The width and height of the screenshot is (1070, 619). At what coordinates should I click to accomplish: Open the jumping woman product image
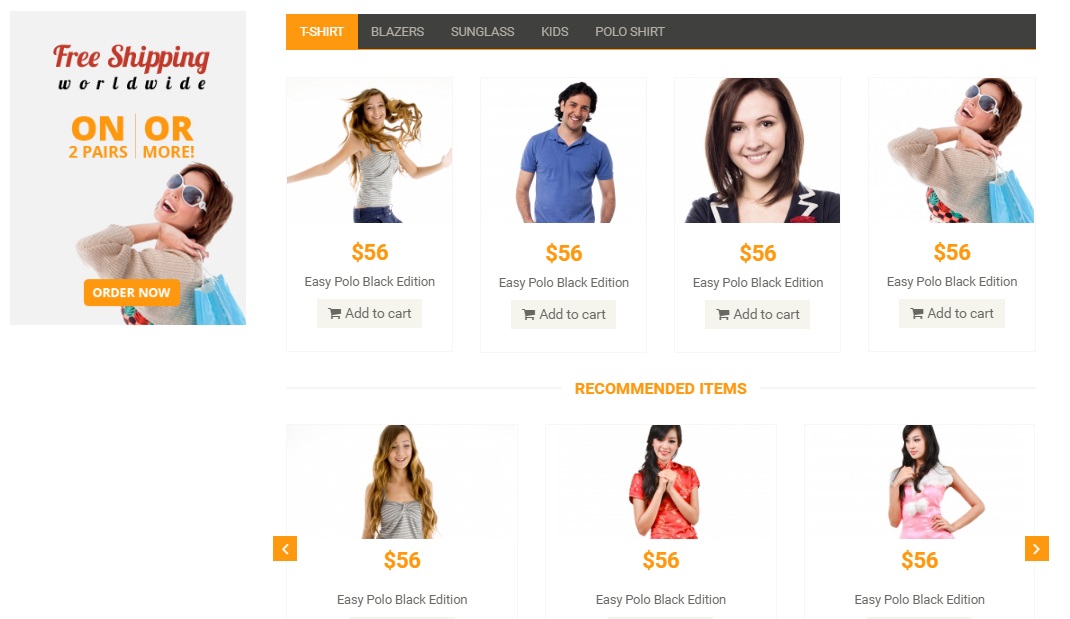coord(369,150)
